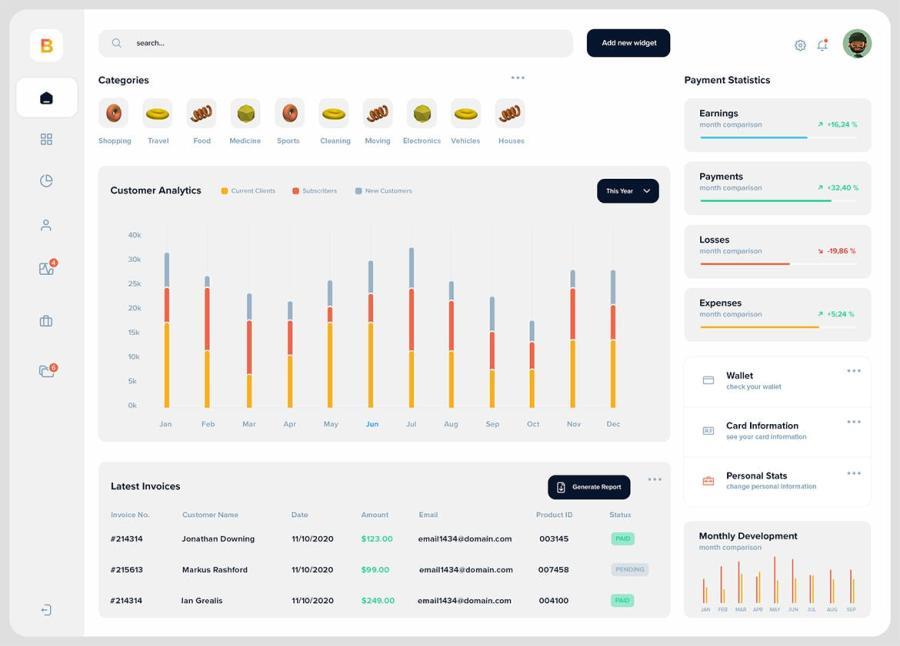Image resolution: width=900 pixels, height=646 pixels.
Task: Click the Card Information icon
Action: [708, 431]
